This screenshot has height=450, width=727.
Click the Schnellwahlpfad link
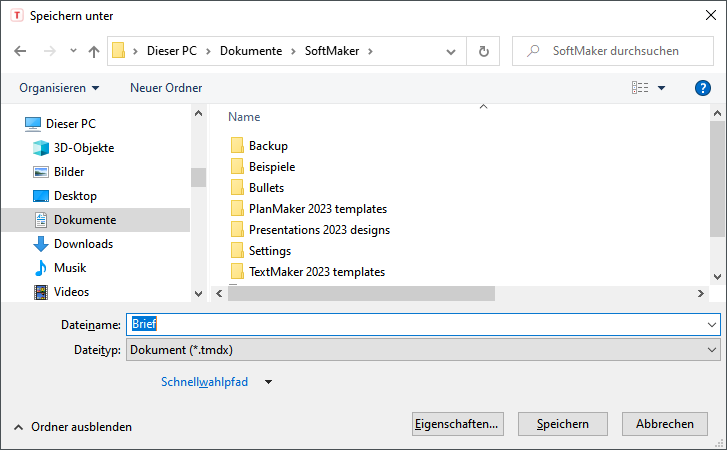point(204,382)
